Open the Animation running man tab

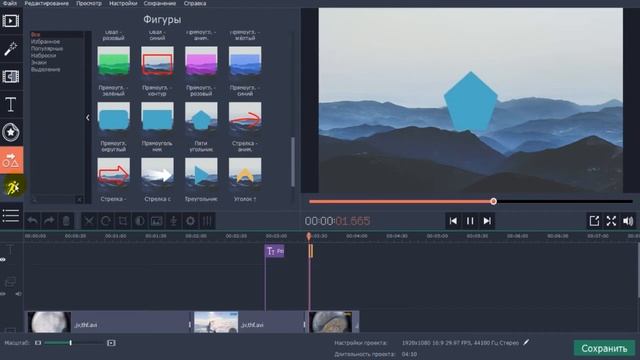[12, 187]
